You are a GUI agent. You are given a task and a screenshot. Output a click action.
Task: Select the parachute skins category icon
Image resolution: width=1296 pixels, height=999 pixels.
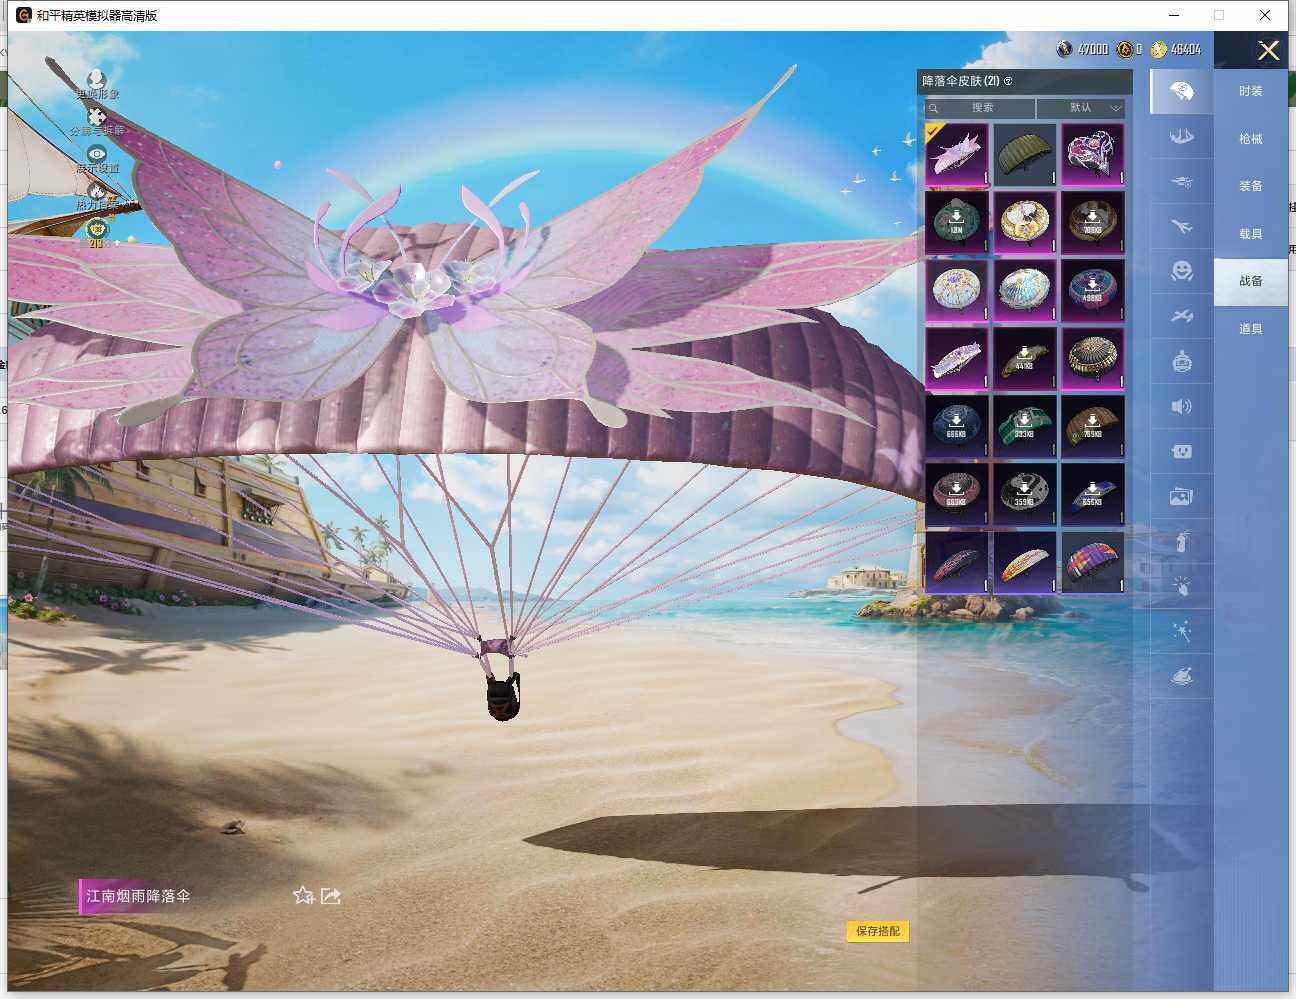coord(1181,91)
